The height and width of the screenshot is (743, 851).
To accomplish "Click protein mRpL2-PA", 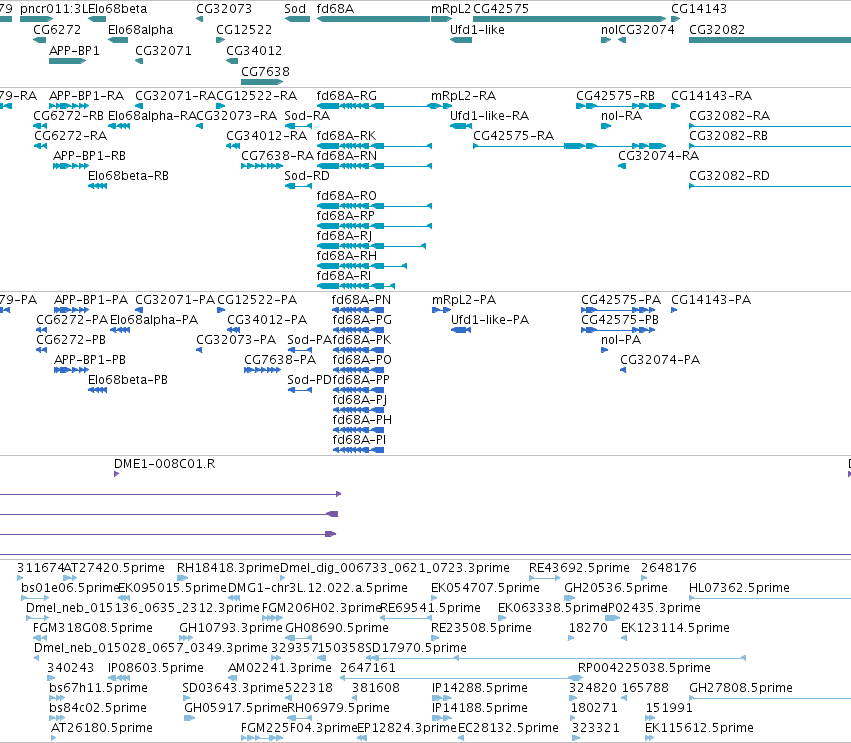I will 464,300.
